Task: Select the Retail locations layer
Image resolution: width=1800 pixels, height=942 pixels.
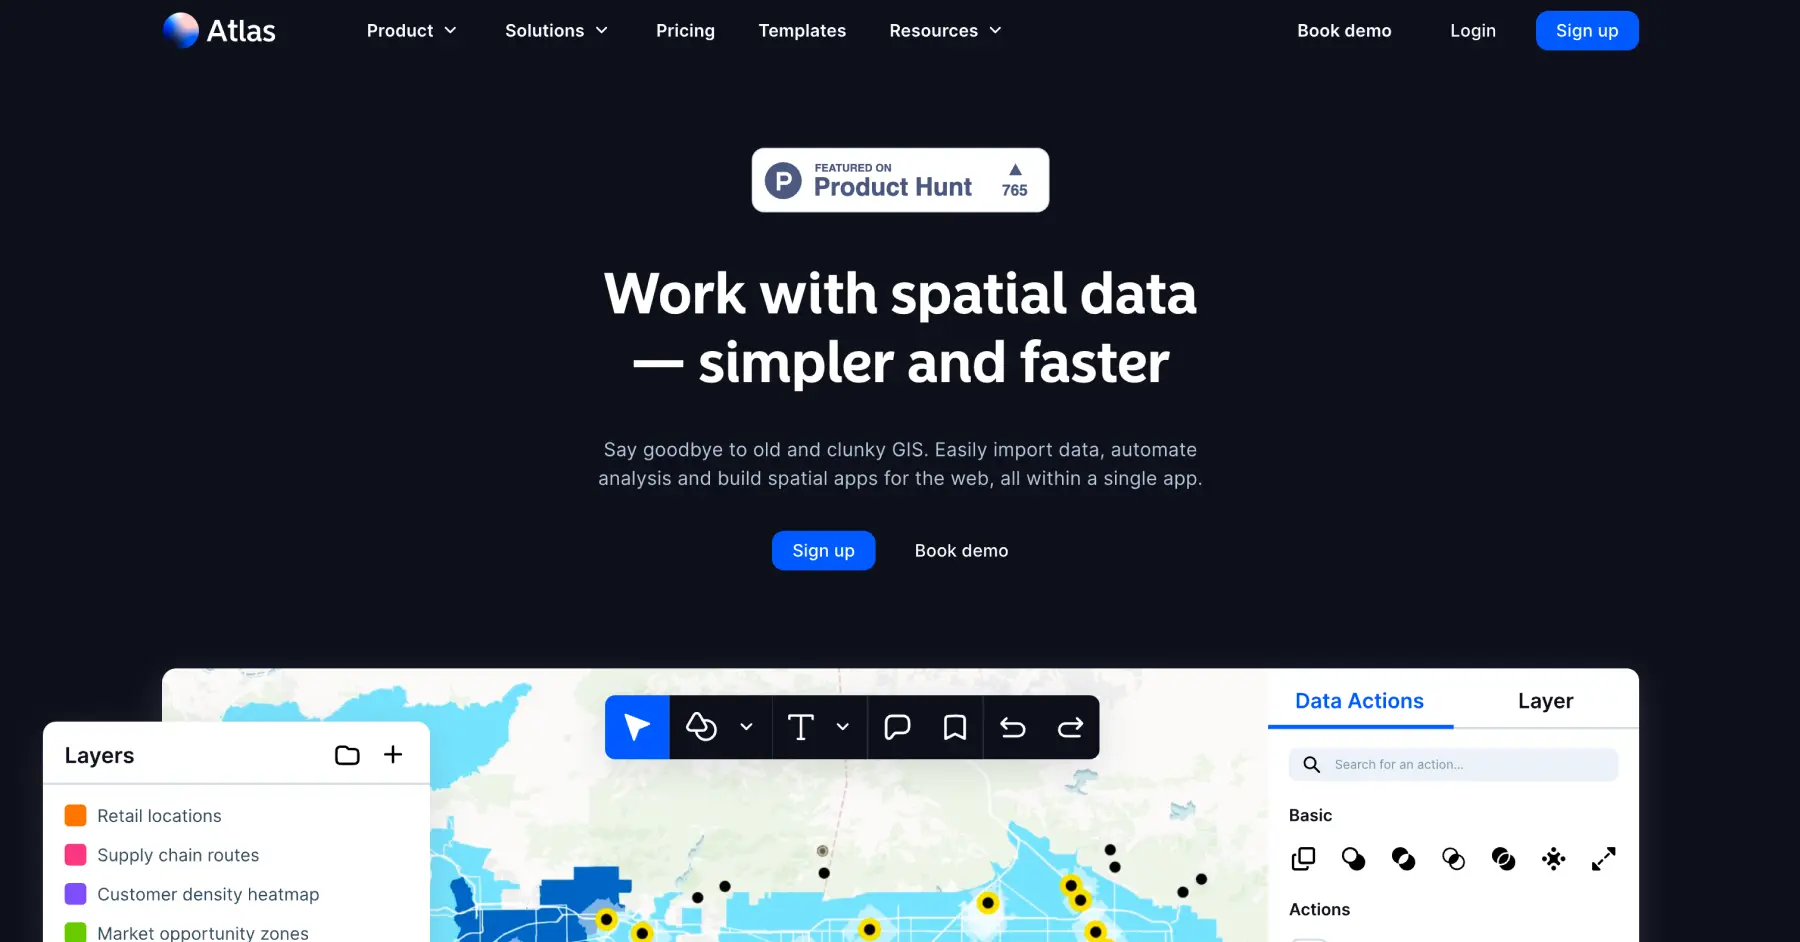Action: coord(159,816)
